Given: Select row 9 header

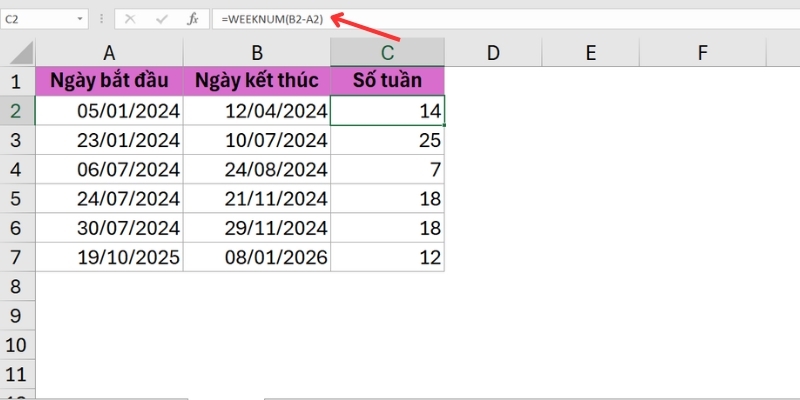Looking at the screenshot, I should (16, 316).
